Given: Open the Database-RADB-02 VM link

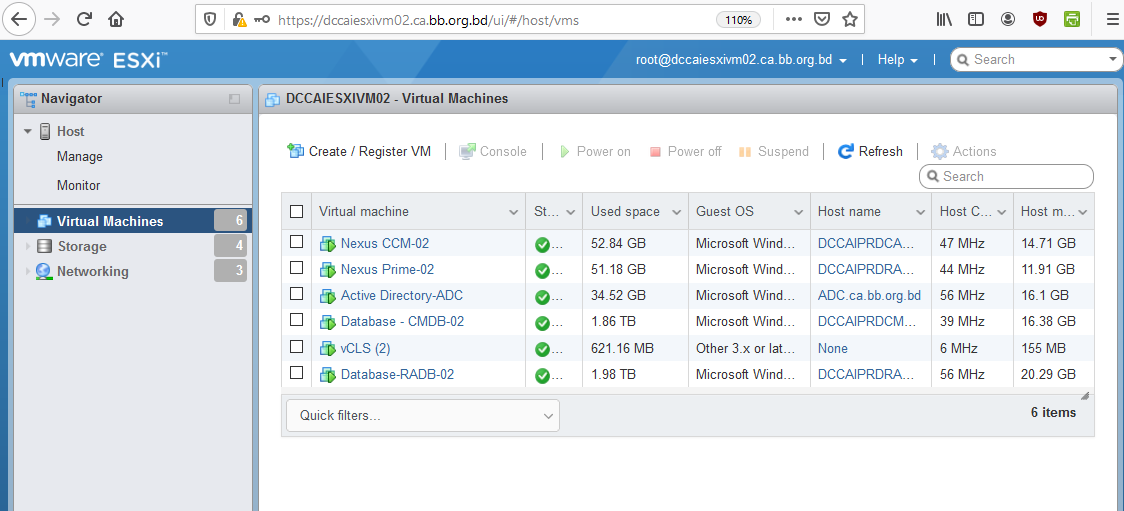Looking at the screenshot, I should click(397, 374).
